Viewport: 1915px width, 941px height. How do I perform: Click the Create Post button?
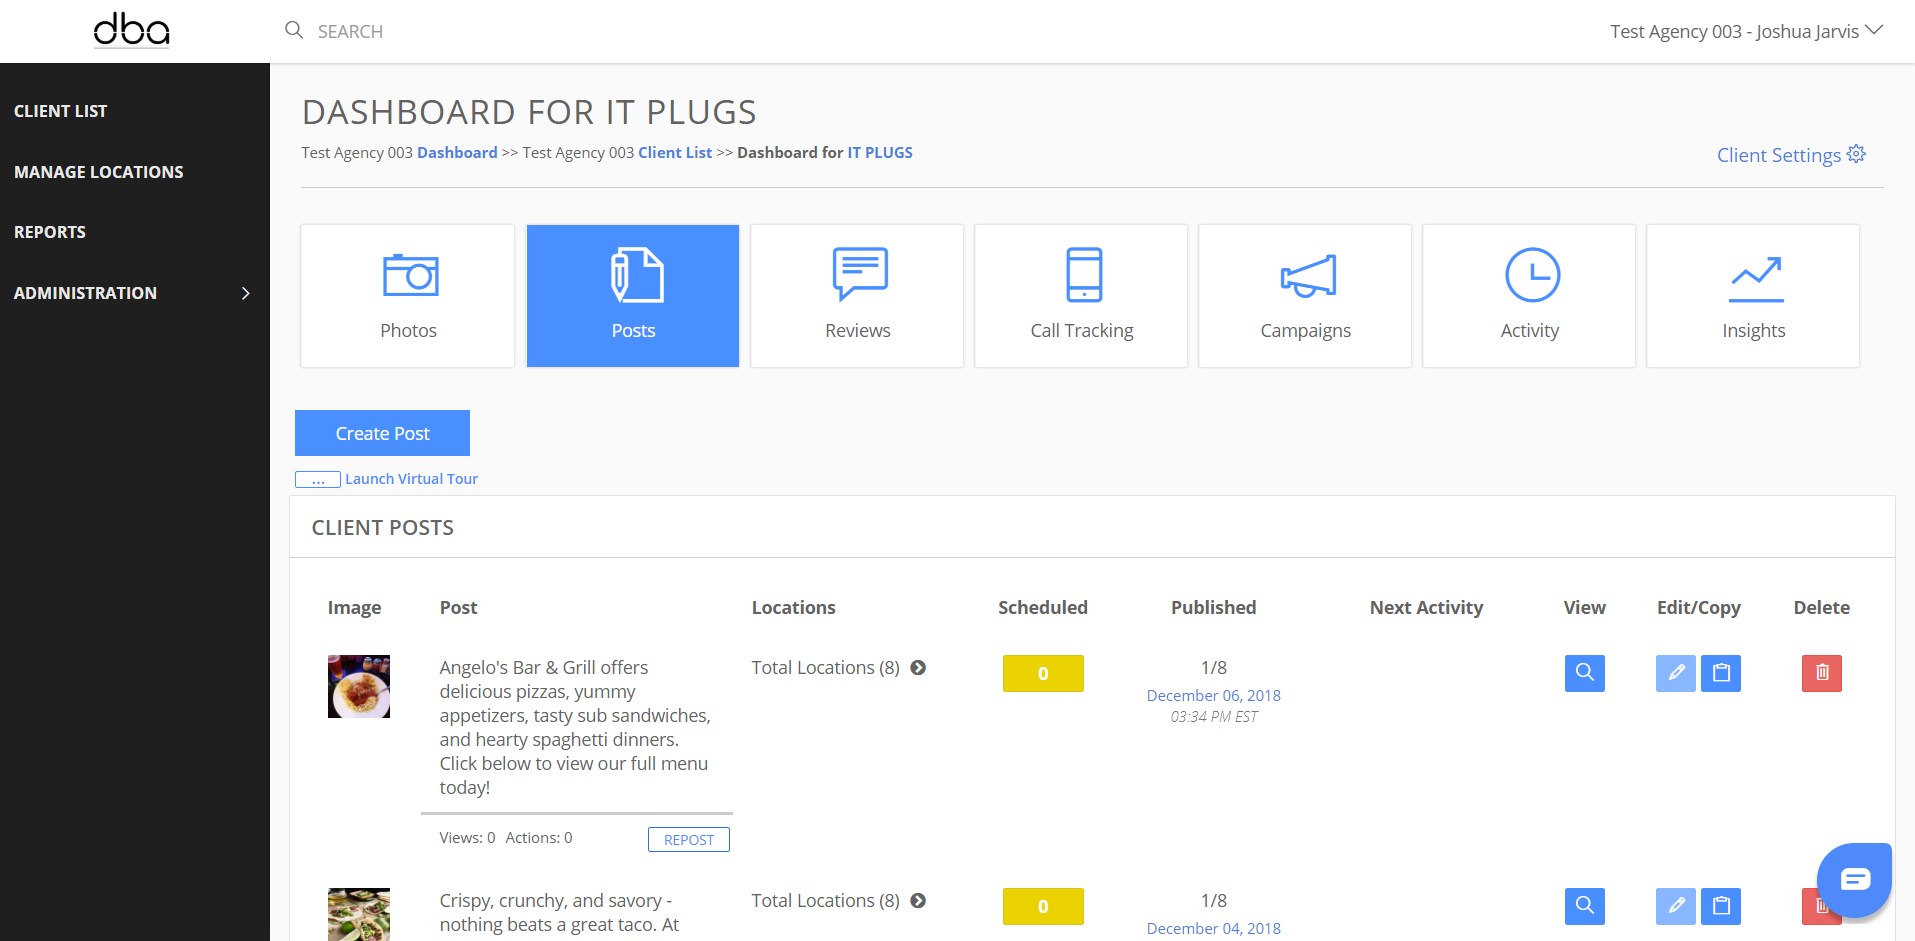click(382, 433)
